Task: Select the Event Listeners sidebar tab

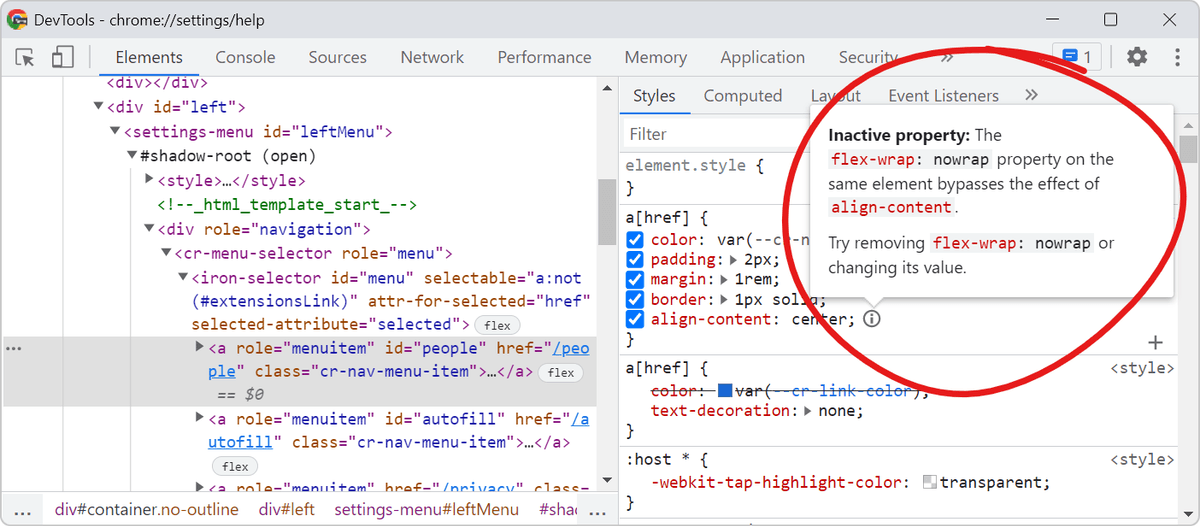Action: pos(943,96)
